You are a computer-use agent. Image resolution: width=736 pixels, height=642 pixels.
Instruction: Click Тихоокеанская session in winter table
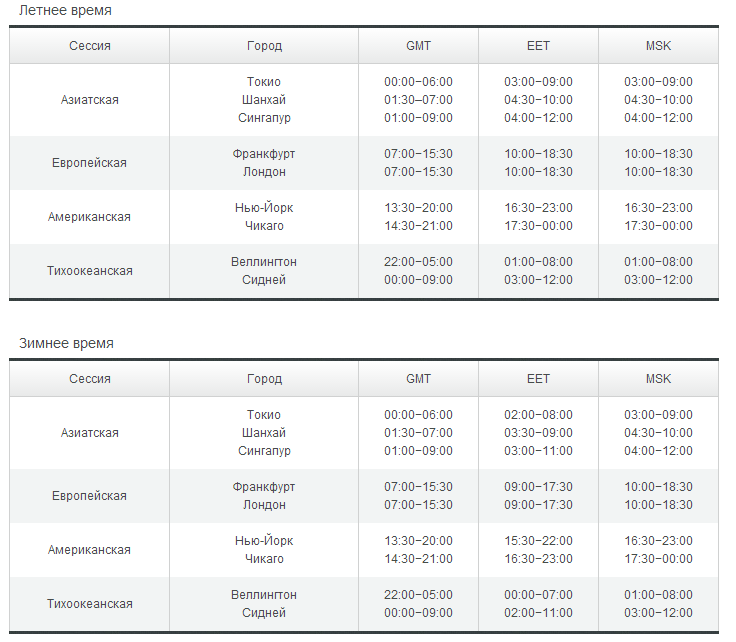coord(90,604)
